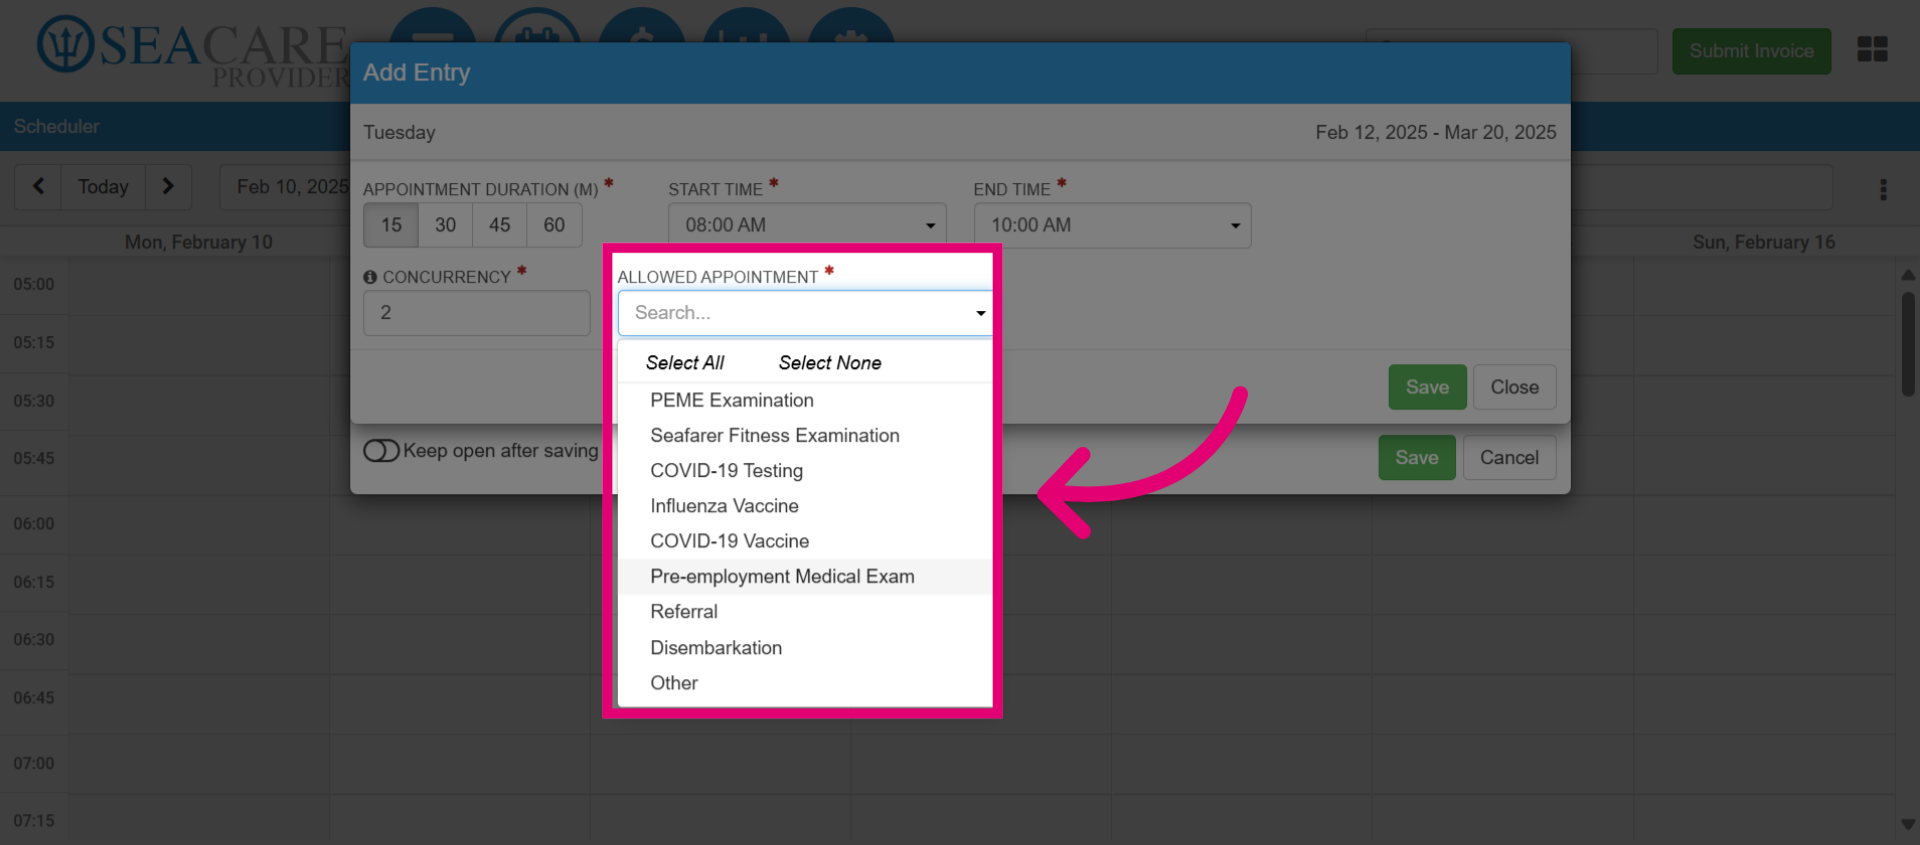Click the Close button in dialog
Screen dimensions: 1920x845
point(1514,387)
